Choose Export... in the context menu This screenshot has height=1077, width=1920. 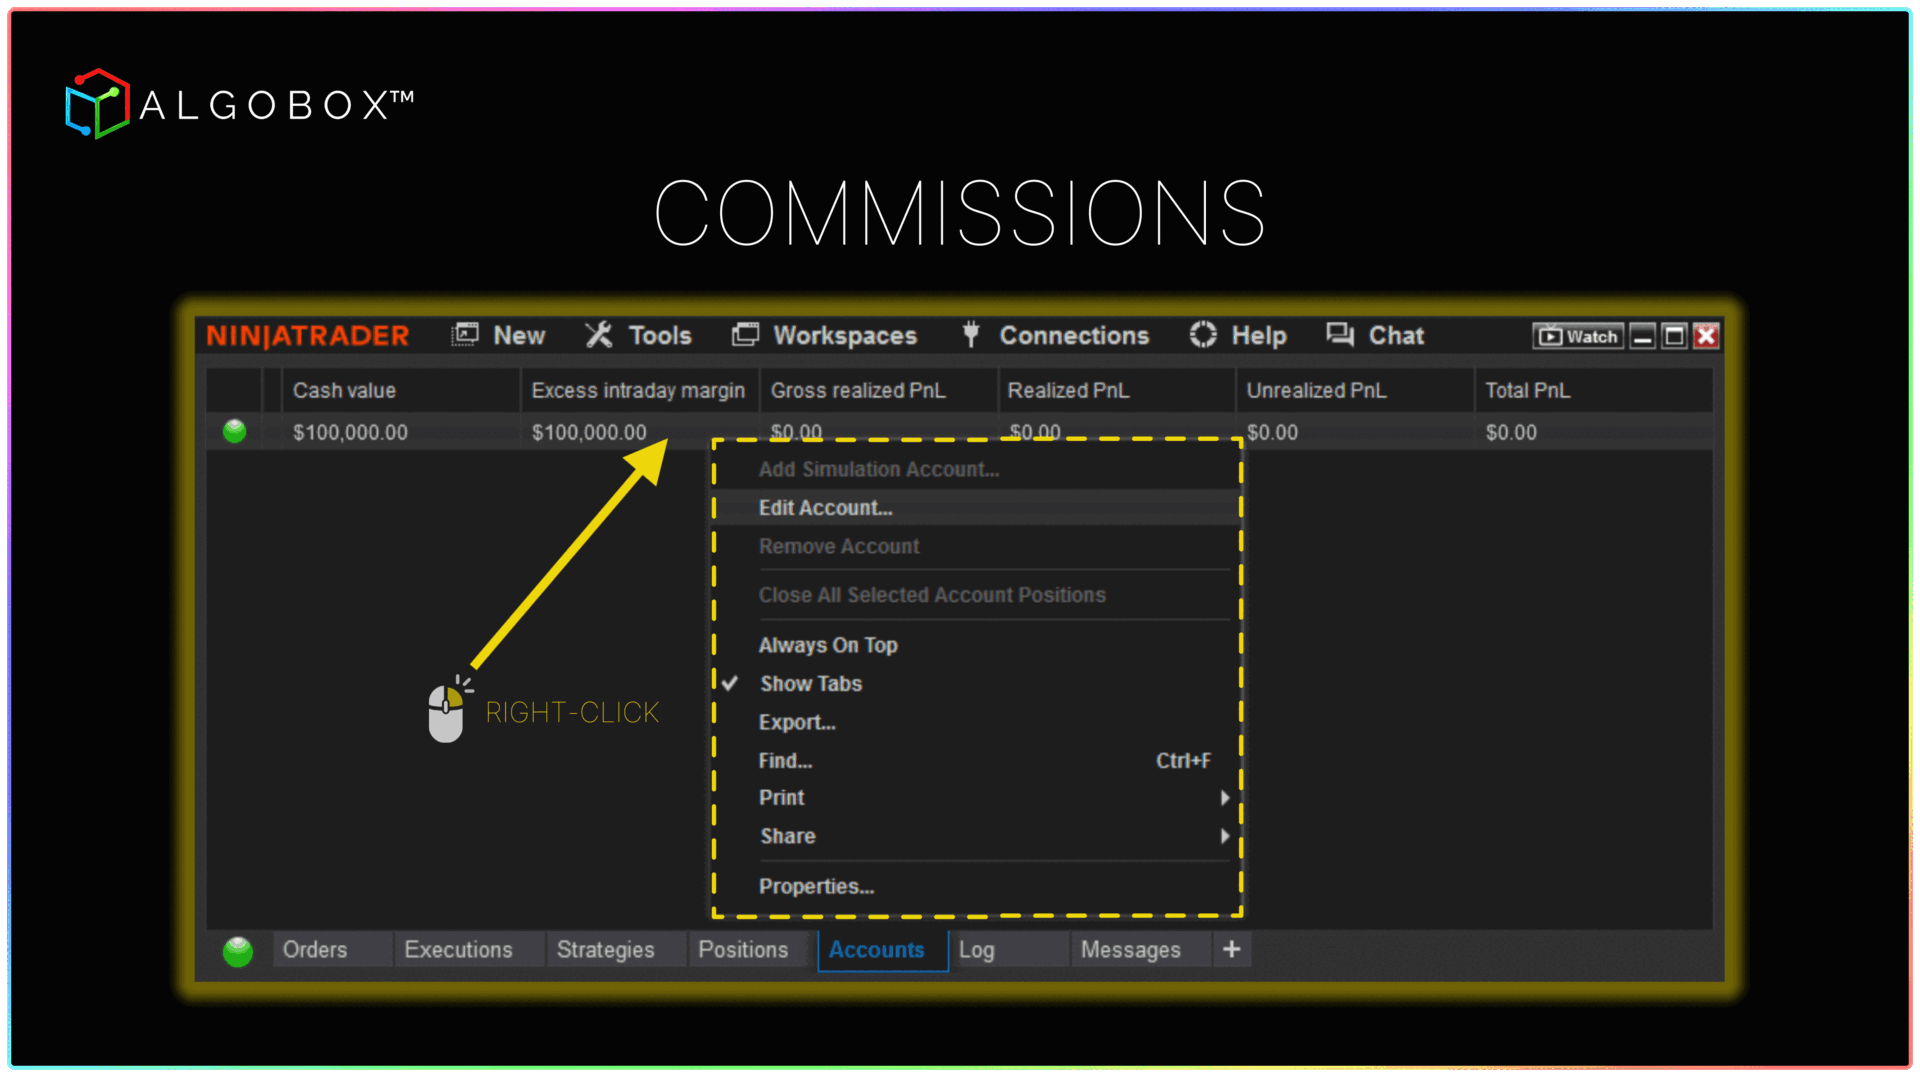797,723
